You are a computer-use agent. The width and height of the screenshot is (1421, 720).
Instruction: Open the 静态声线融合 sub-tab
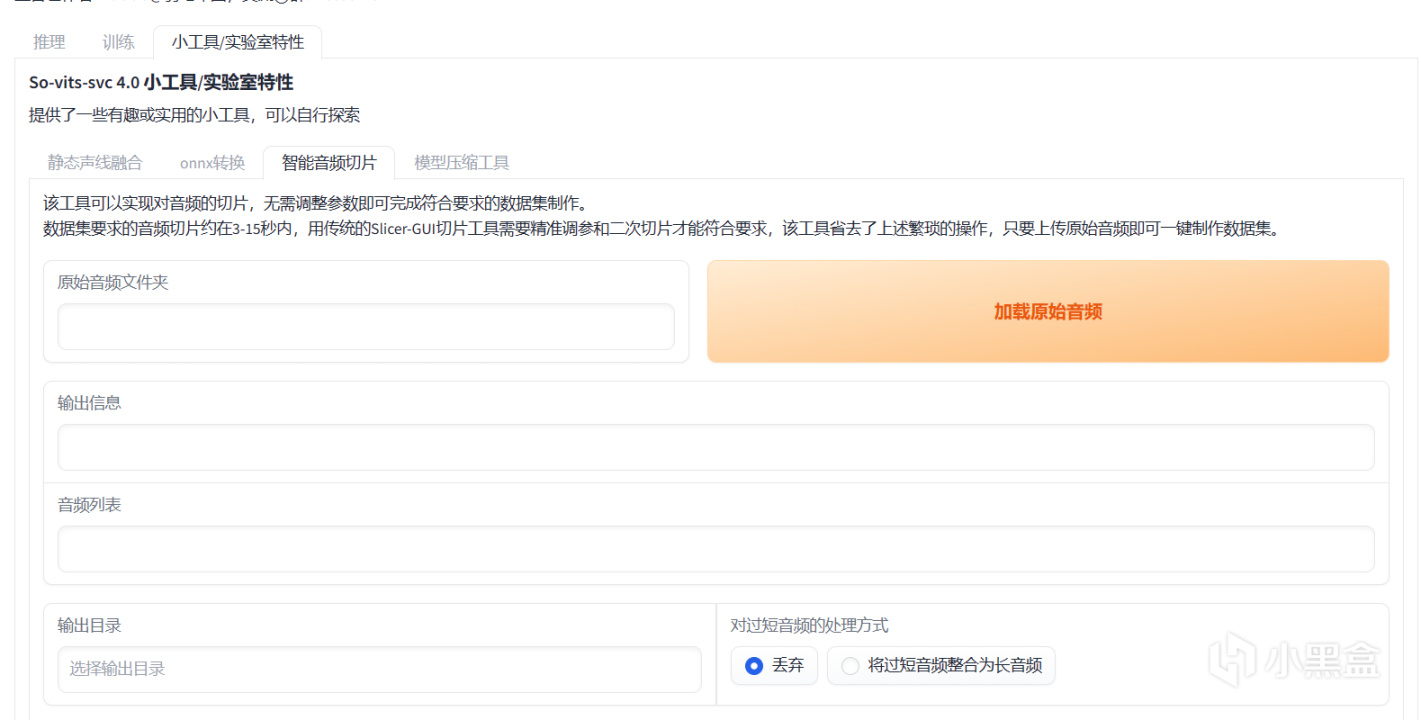(95, 163)
